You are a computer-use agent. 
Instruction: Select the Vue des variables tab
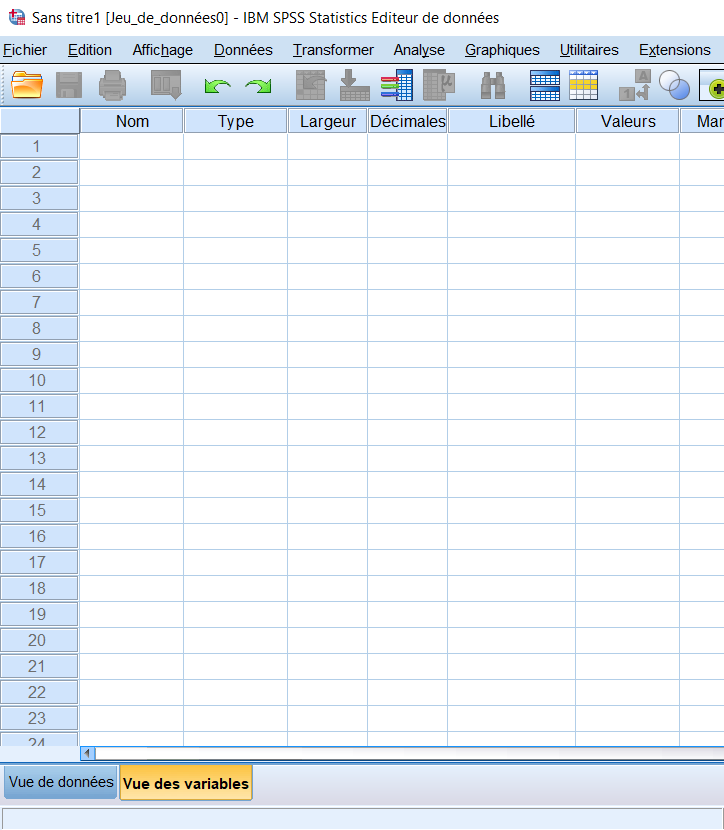pos(186,783)
